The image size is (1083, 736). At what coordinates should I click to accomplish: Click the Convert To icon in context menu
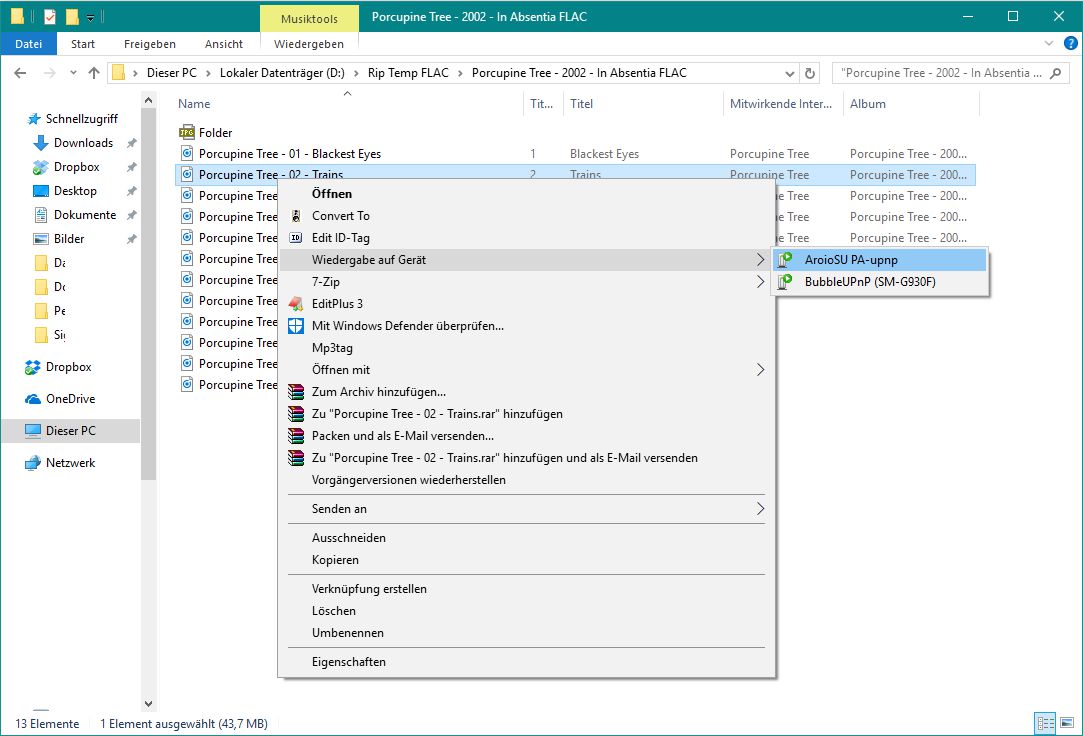click(x=296, y=216)
